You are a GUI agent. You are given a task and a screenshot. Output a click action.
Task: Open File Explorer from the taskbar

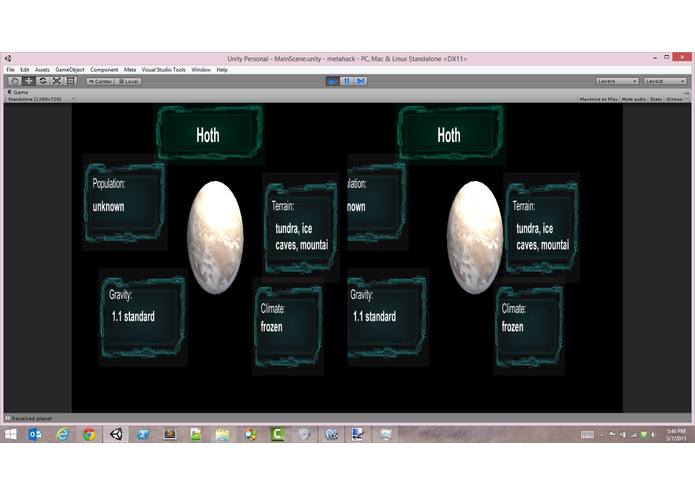coord(223,434)
